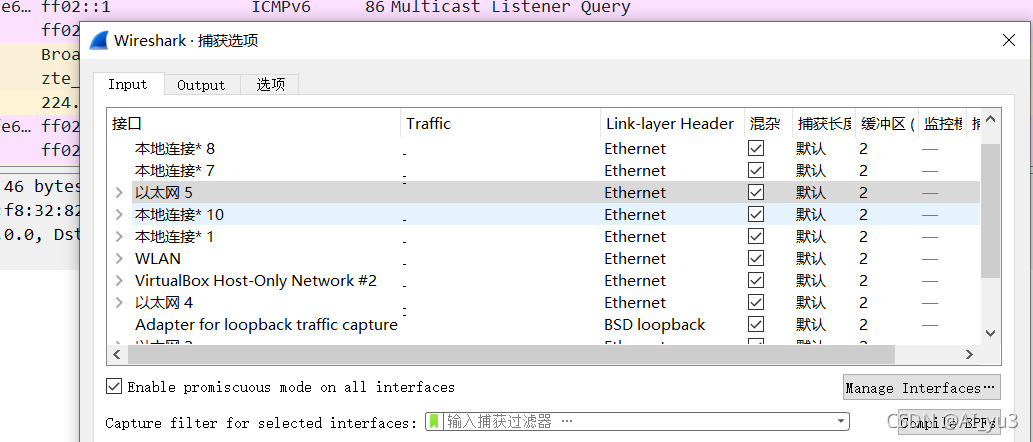Image resolution: width=1033 pixels, height=442 pixels.
Task: Click the interface list horizontal scrollbar thumb
Action: coord(511,354)
